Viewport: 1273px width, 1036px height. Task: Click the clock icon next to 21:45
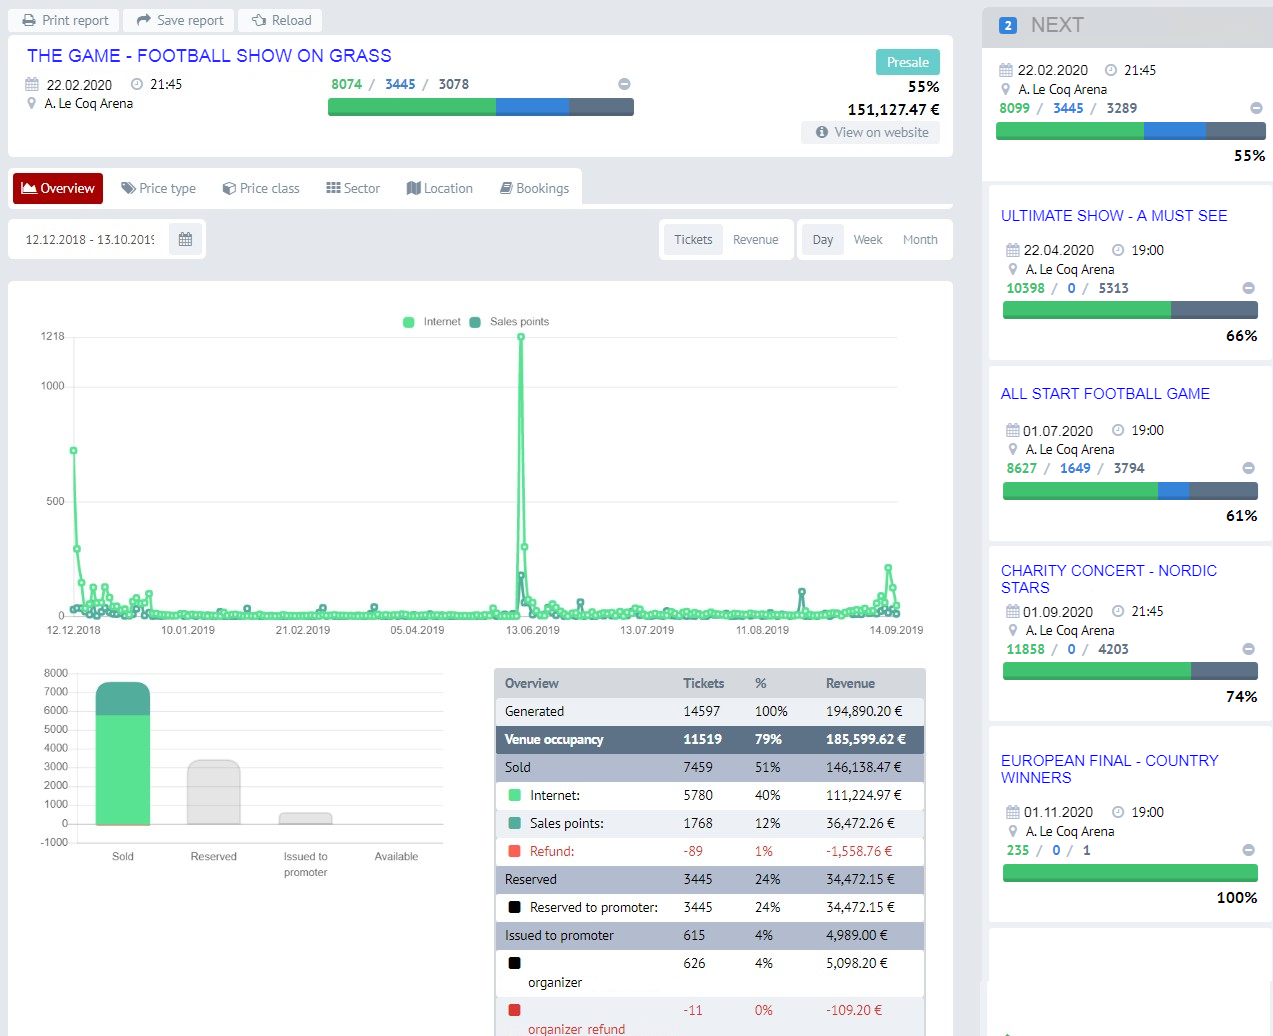tap(135, 84)
